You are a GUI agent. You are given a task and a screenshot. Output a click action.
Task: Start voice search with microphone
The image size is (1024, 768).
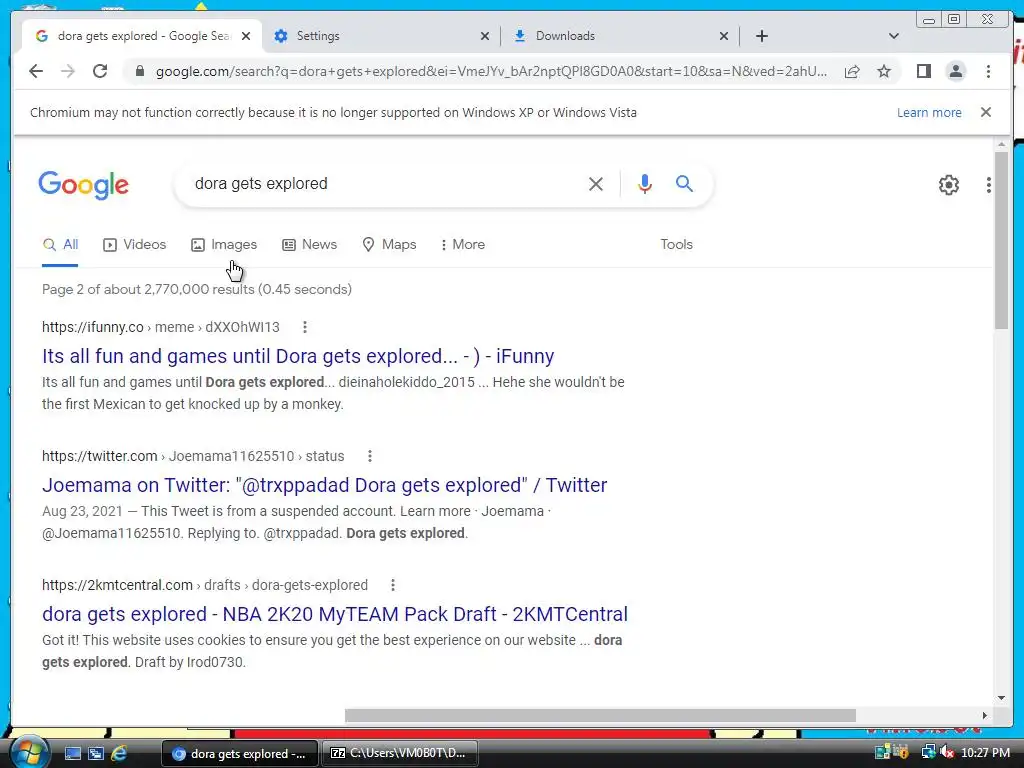coord(645,184)
